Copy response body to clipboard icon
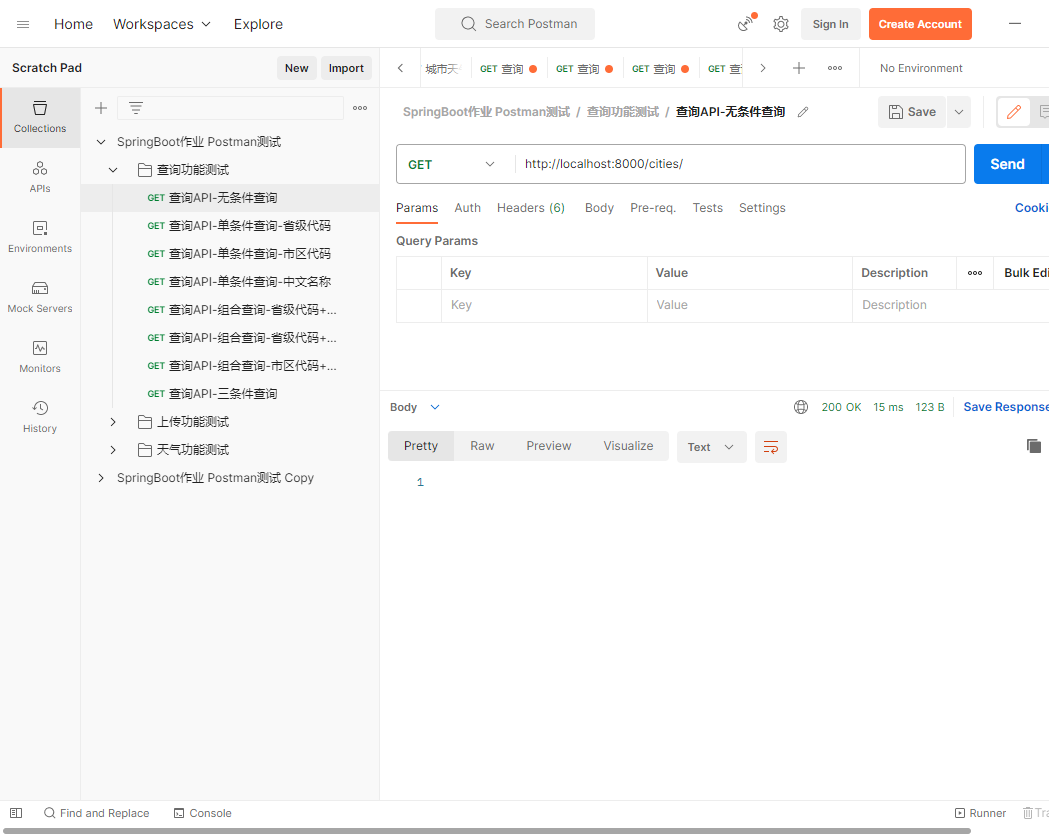The width and height of the screenshot is (1049, 837). tap(1034, 446)
